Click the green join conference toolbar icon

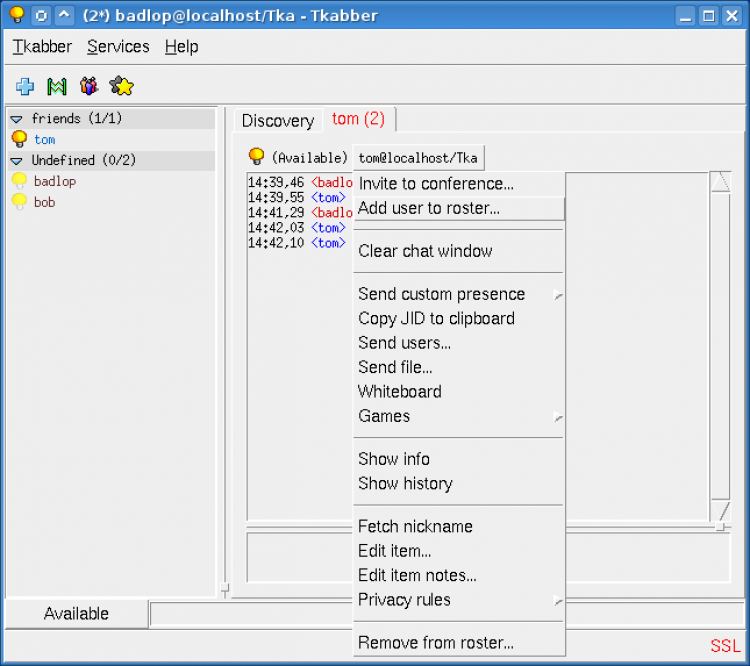pyautogui.click(x=56, y=87)
